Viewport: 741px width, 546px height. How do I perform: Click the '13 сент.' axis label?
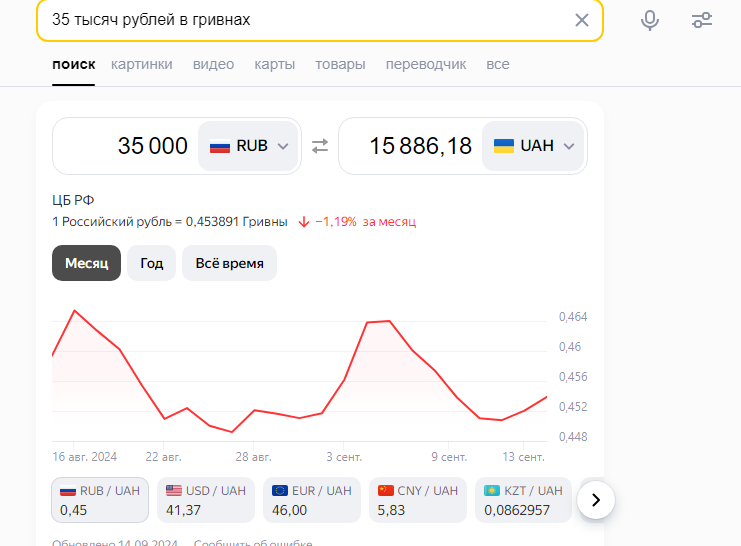click(x=523, y=457)
